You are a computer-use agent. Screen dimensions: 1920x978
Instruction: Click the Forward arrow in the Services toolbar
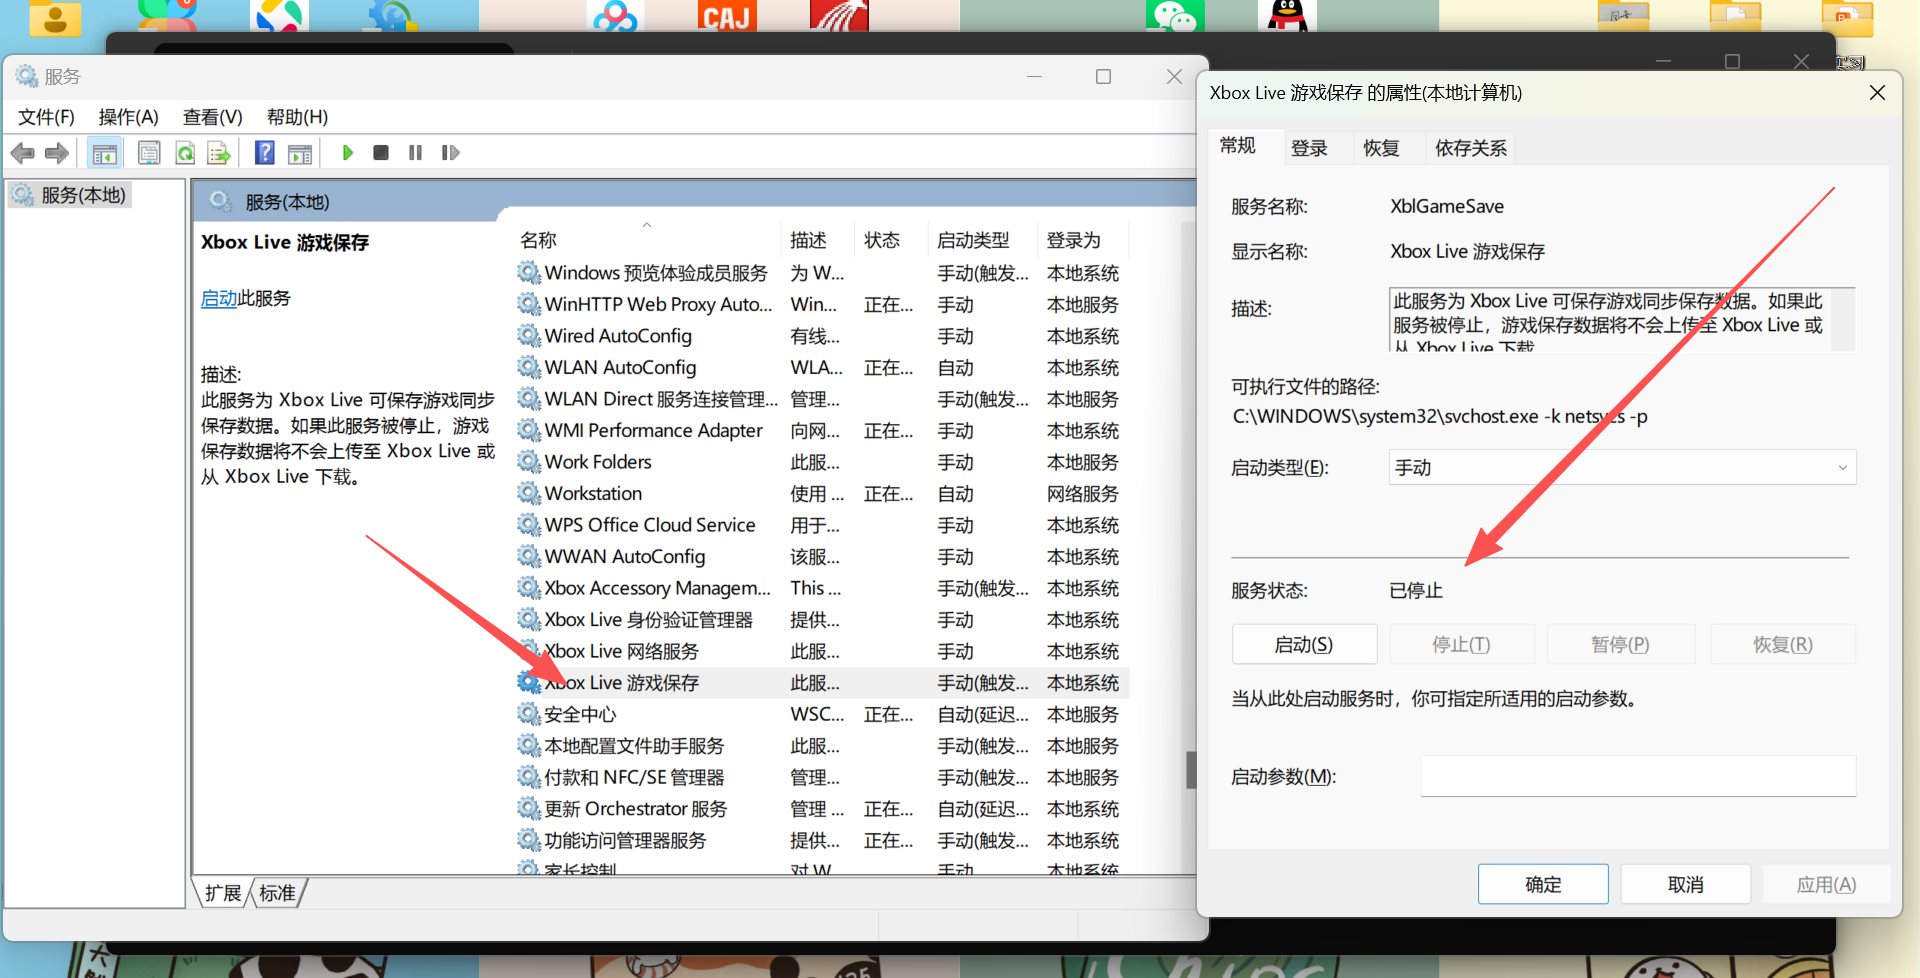tap(57, 153)
